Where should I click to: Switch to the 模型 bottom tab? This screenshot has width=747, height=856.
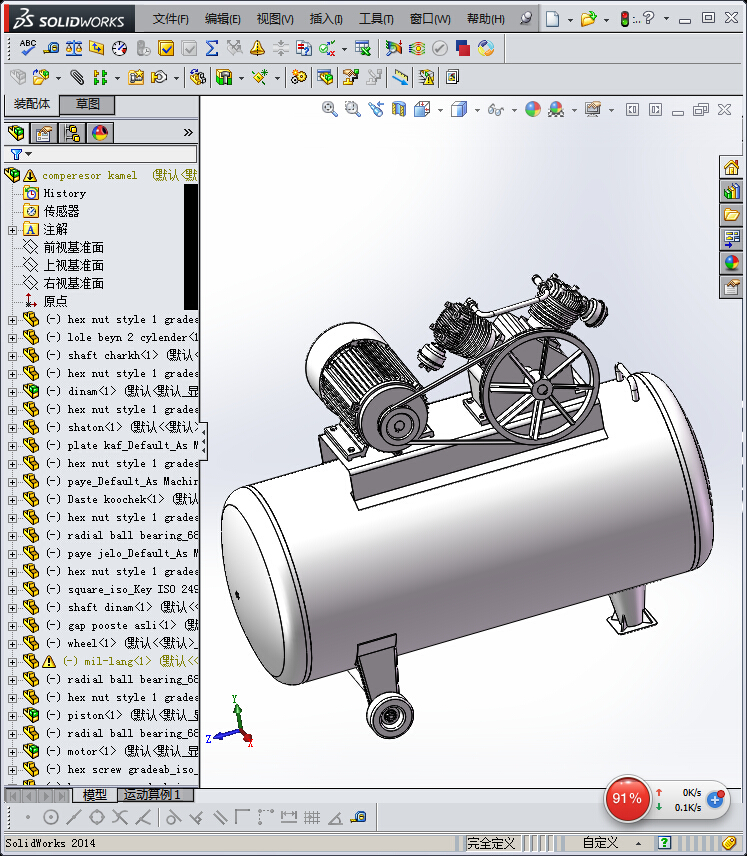point(94,795)
